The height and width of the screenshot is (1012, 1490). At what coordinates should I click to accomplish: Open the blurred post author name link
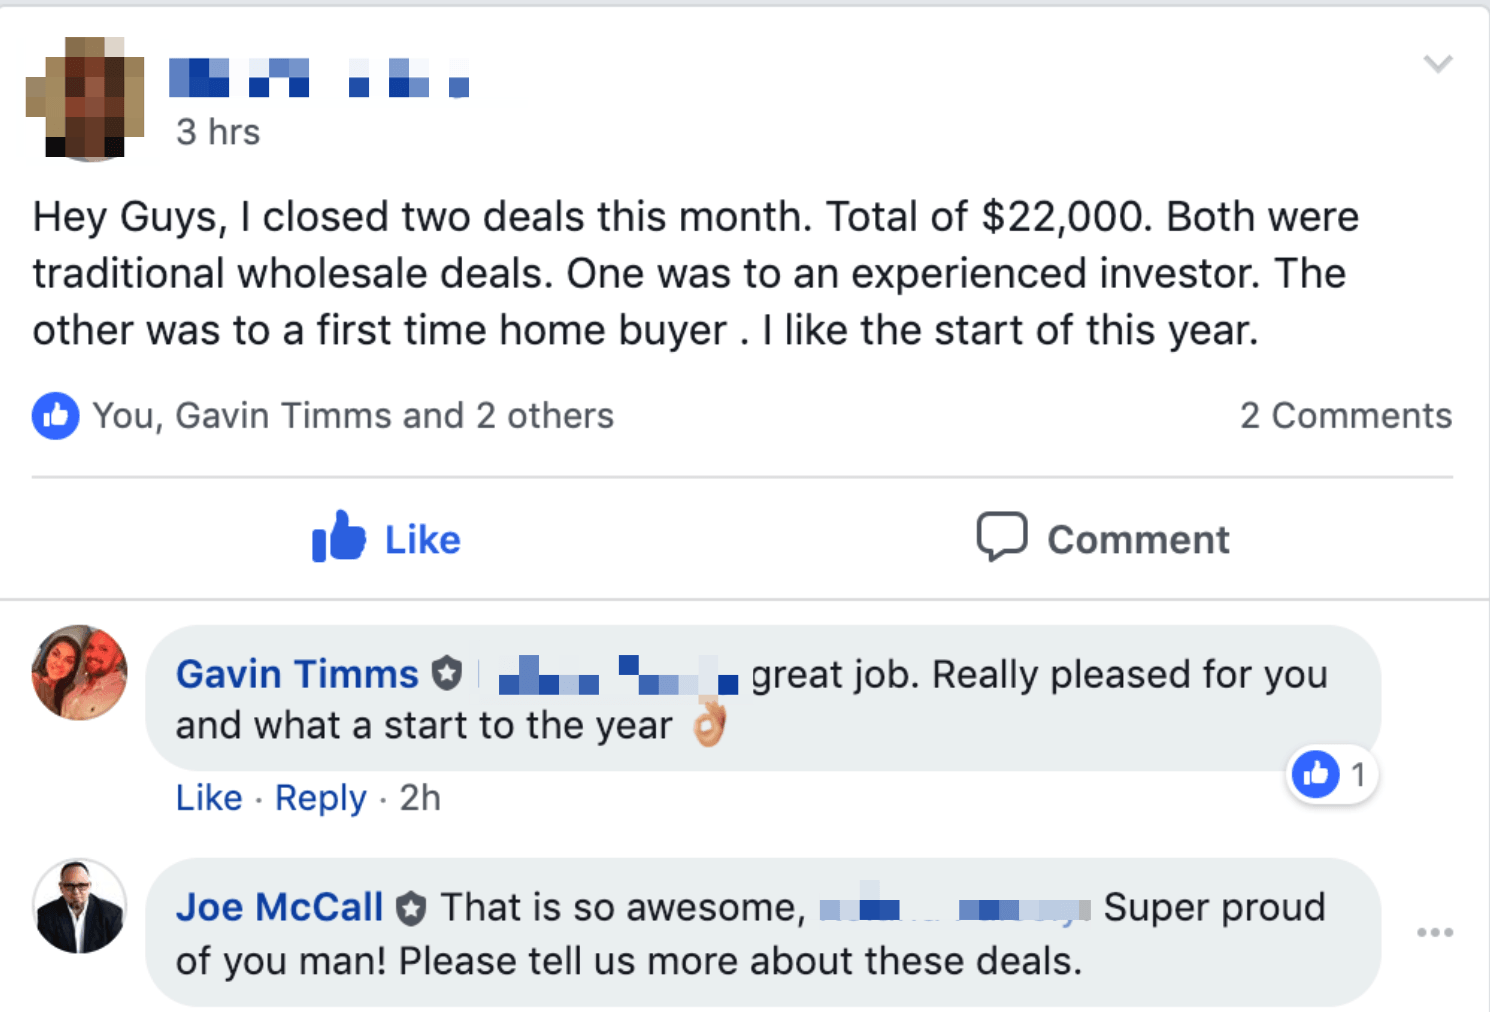coord(319,77)
